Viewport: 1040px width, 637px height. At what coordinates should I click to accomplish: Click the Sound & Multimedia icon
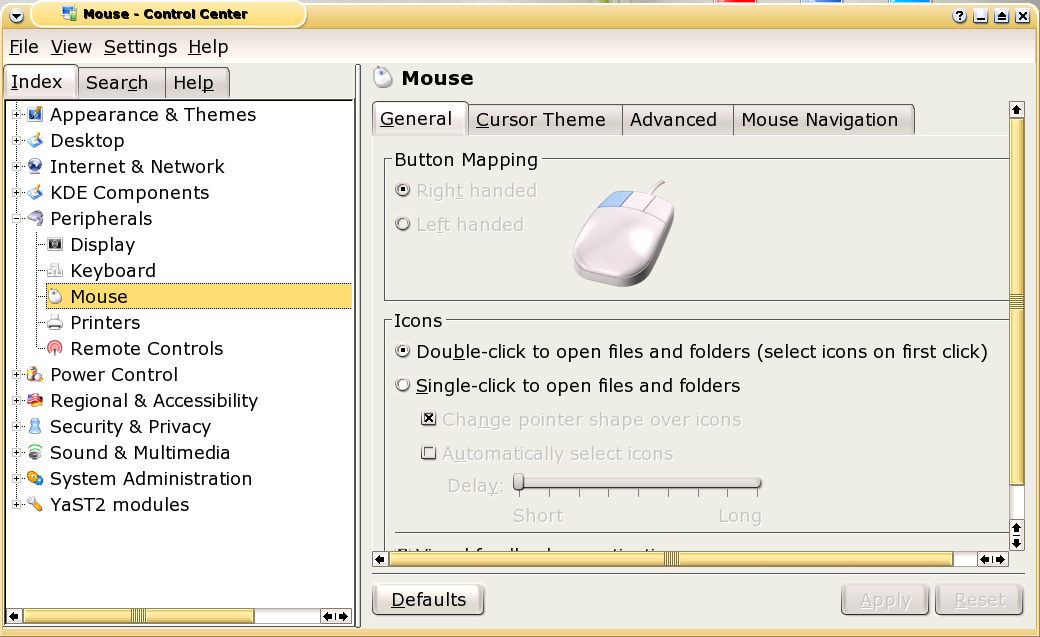(35, 452)
